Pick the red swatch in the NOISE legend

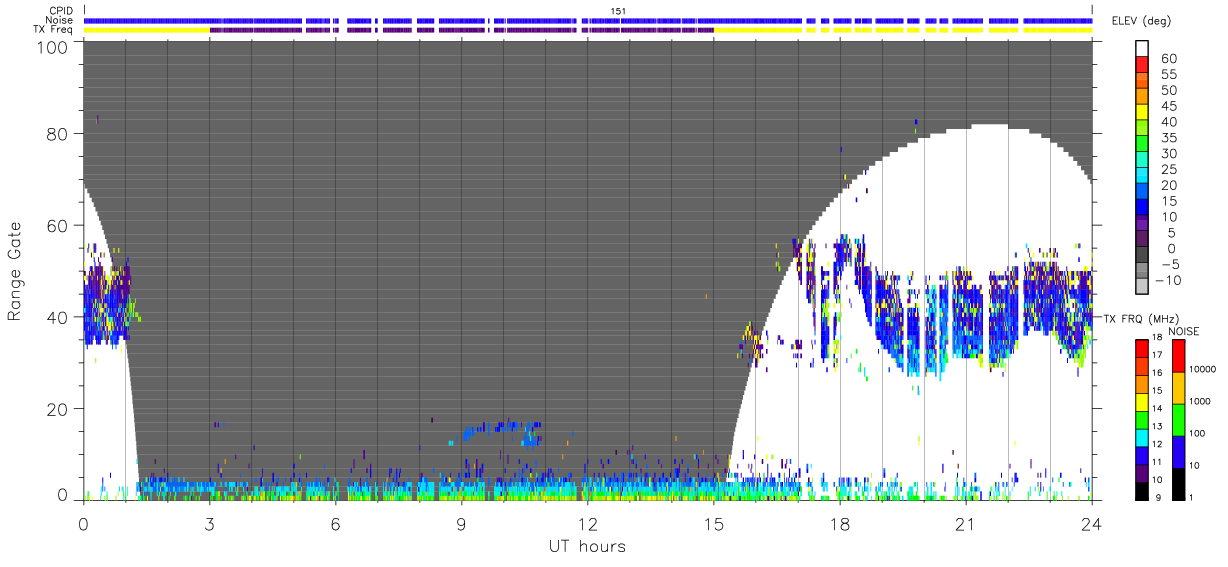[x=1177, y=355]
